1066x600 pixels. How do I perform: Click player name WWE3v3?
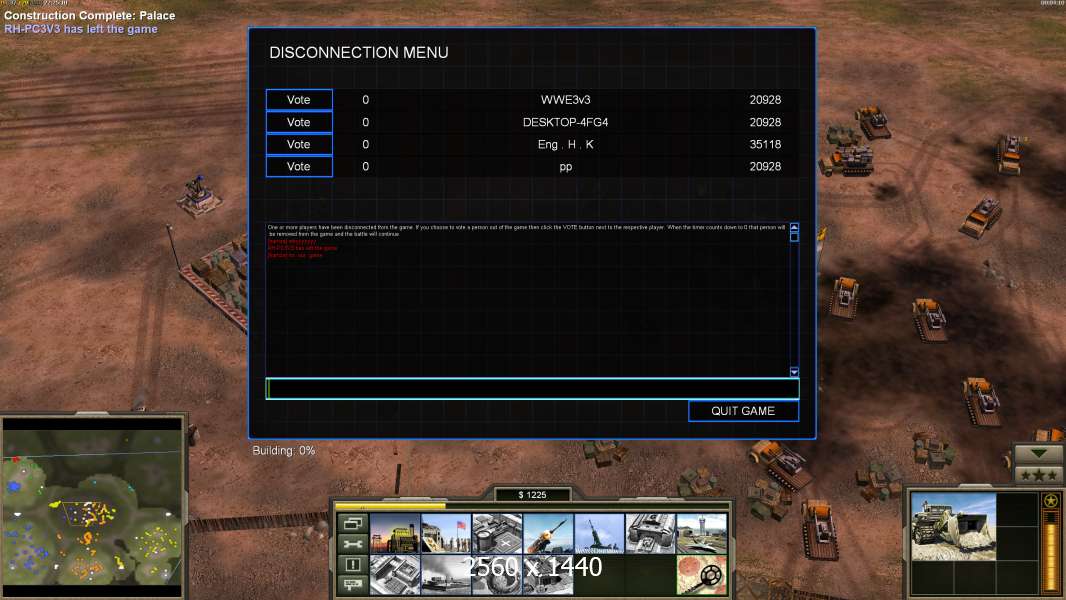tap(566, 100)
